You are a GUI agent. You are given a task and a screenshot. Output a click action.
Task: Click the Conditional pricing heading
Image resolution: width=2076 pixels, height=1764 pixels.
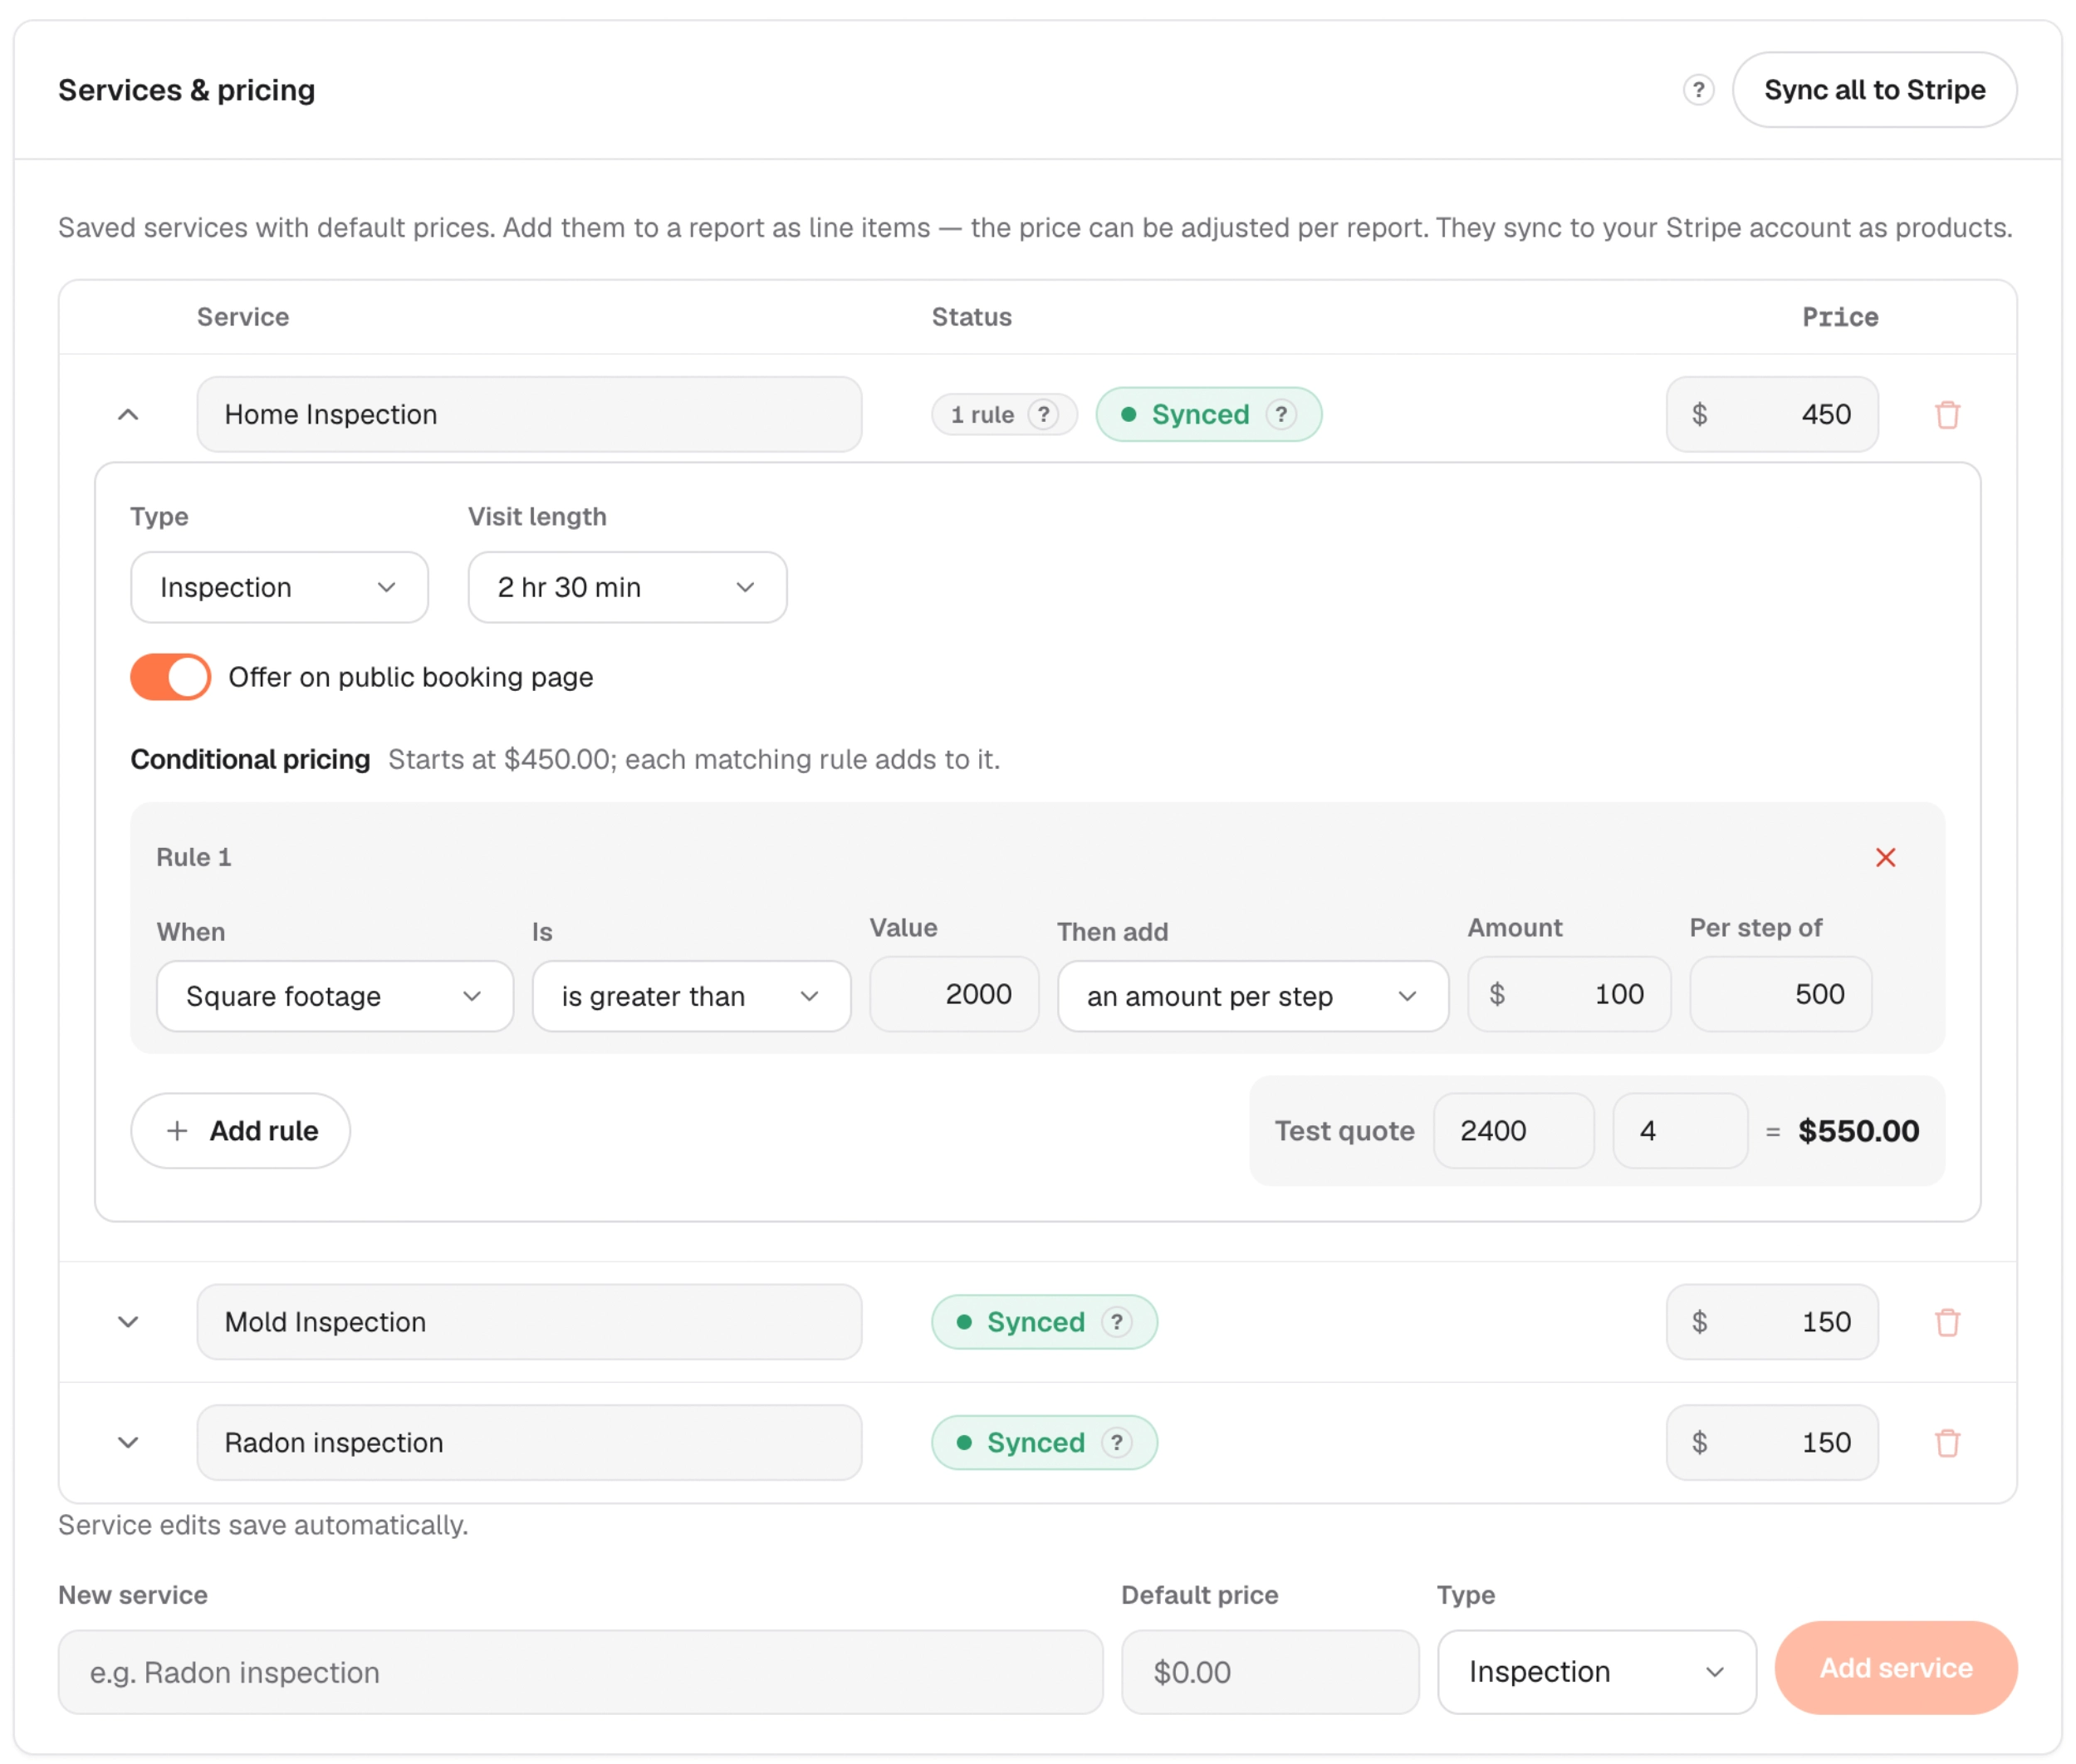(x=250, y=759)
